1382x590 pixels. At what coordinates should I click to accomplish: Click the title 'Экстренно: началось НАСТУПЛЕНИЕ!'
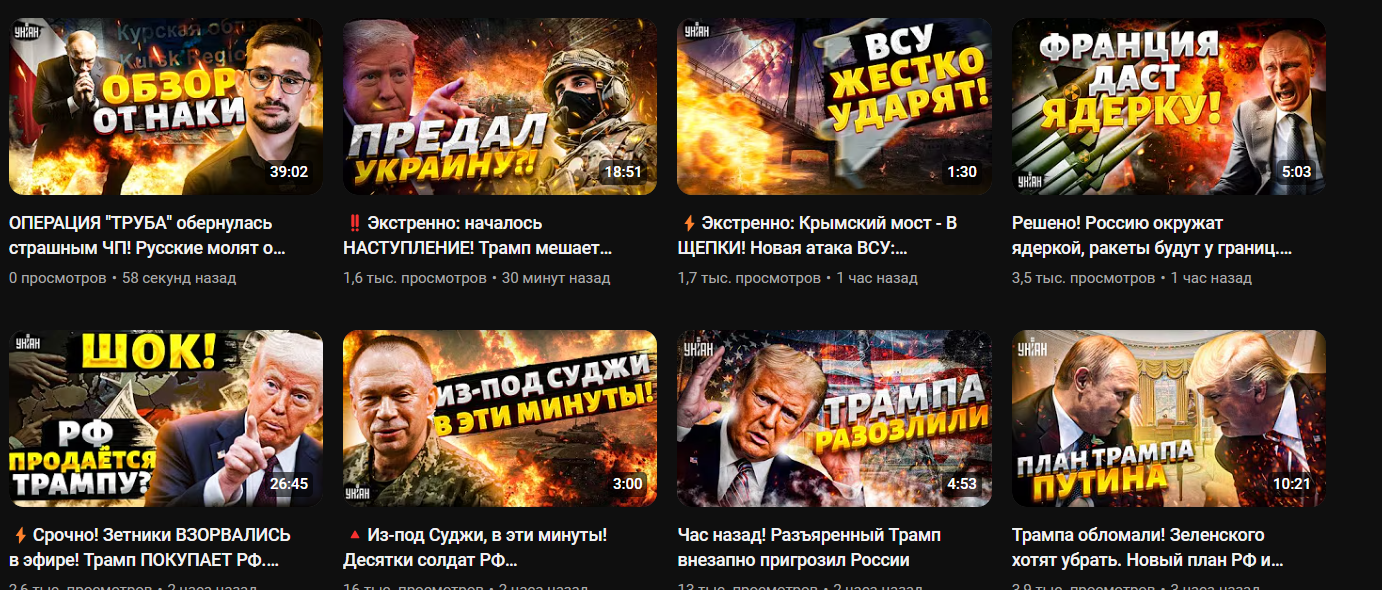tap(478, 235)
